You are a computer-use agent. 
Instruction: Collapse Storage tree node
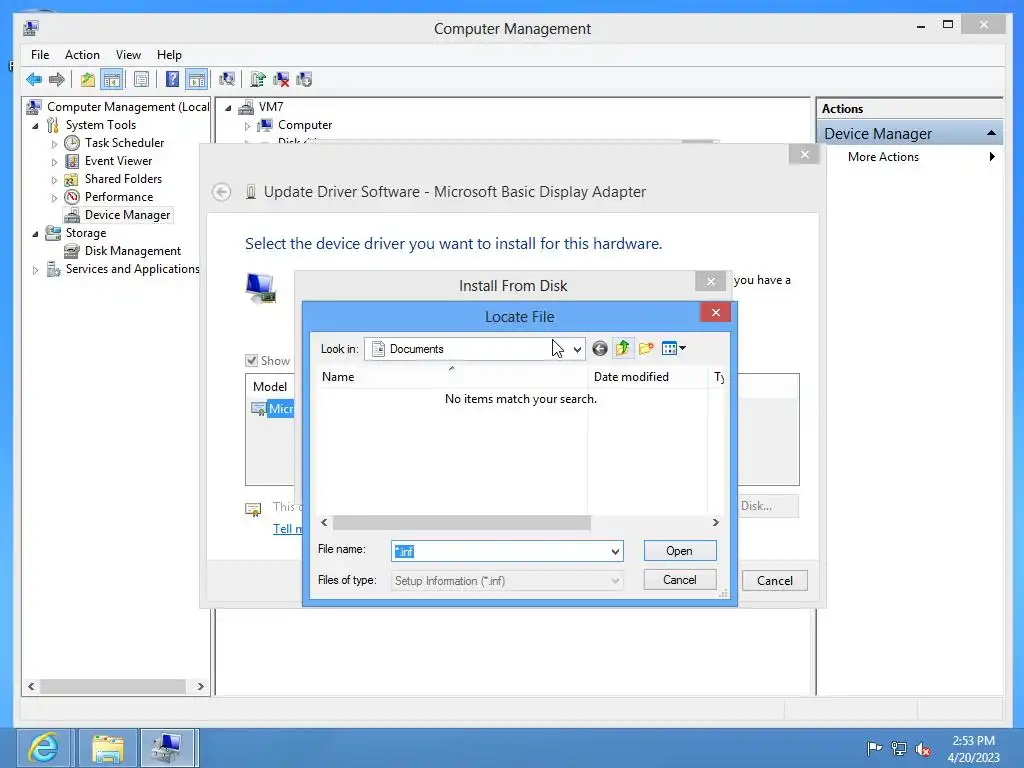click(x=35, y=234)
